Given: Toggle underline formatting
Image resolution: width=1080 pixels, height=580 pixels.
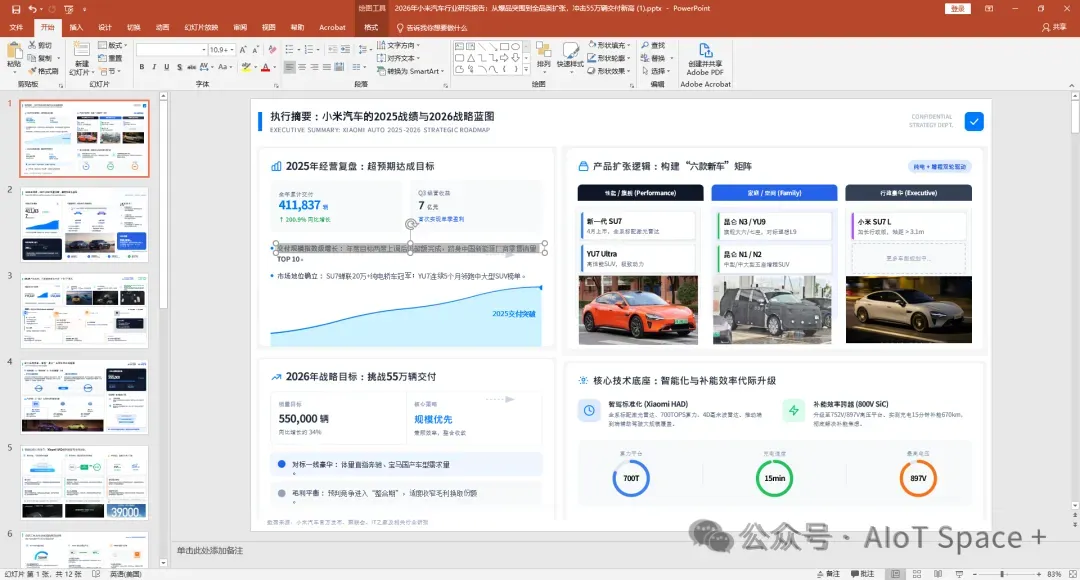Looking at the screenshot, I should click(x=167, y=67).
